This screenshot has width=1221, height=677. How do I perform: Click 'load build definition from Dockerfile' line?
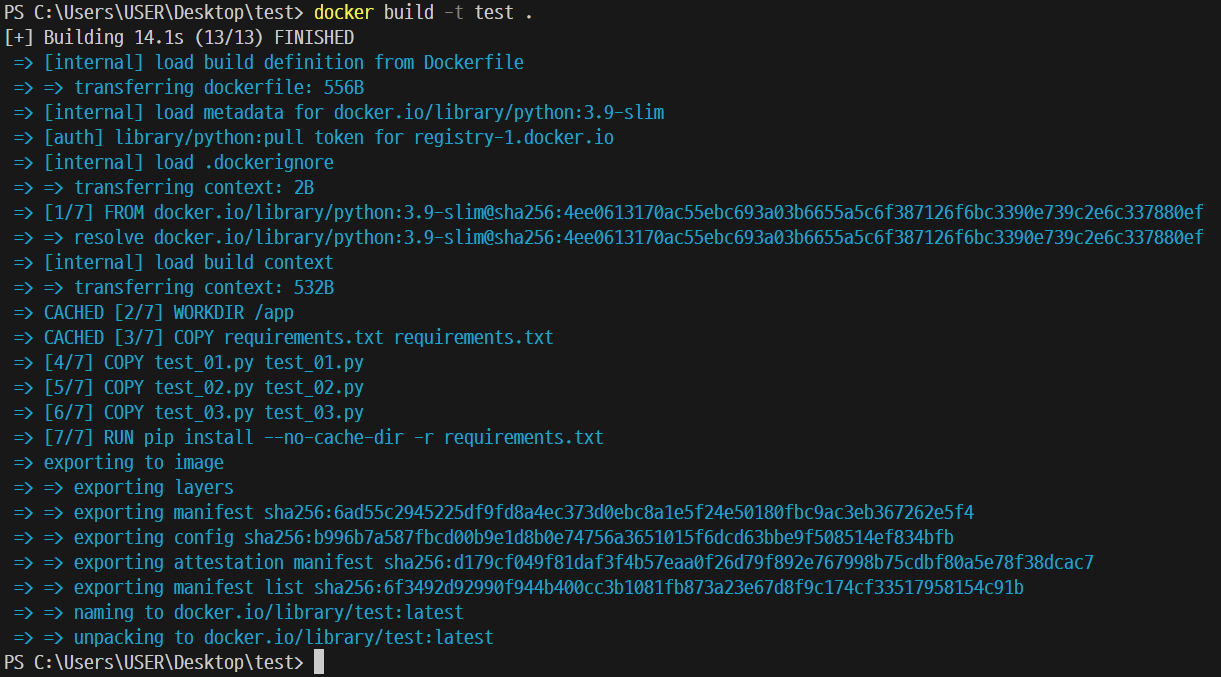[x=269, y=63]
